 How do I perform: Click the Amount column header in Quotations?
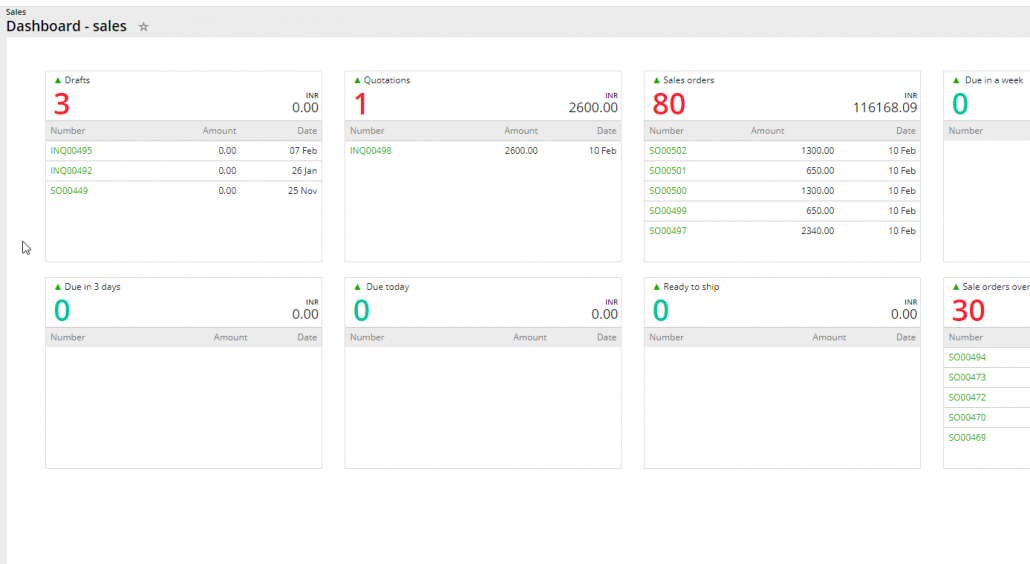[x=521, y=131]
